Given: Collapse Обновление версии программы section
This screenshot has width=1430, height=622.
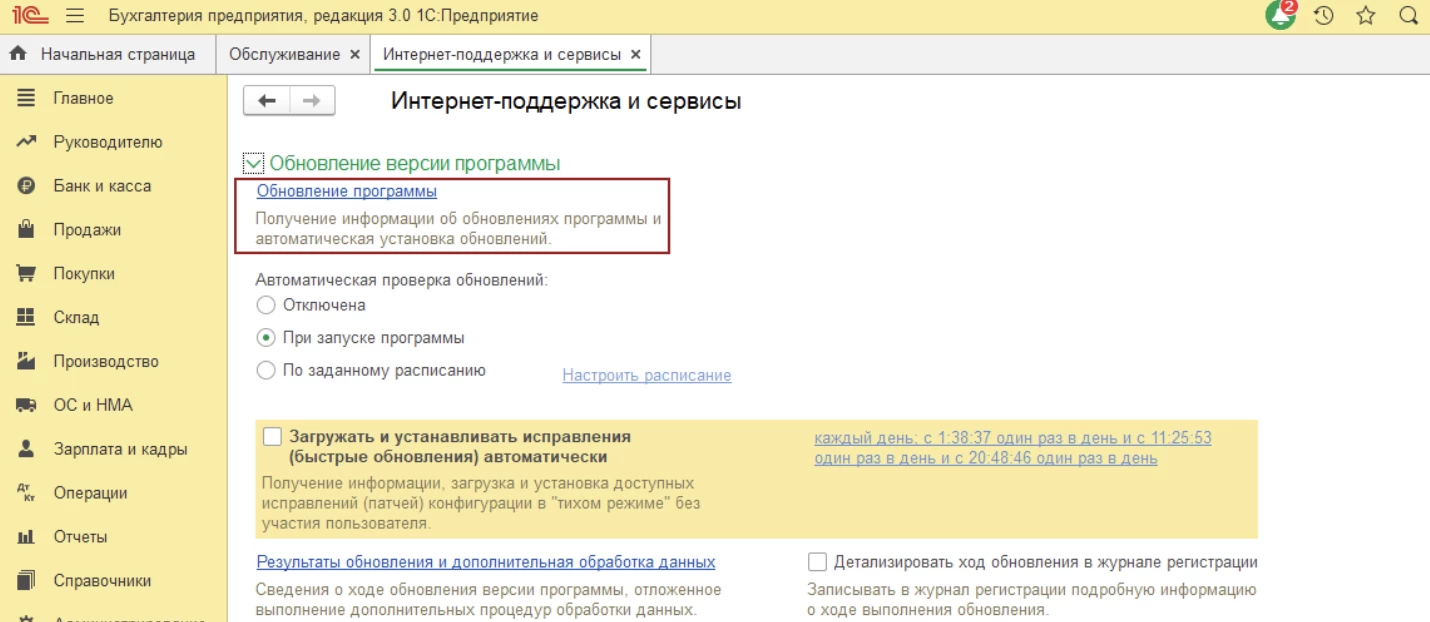Looking at the screenshot, I should click(254, 163).
